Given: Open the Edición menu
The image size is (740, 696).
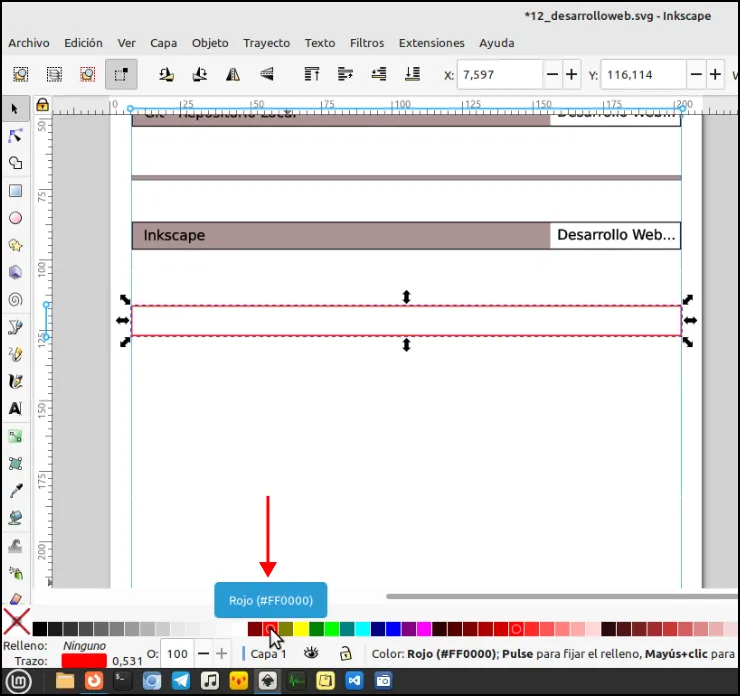Looking at the screenshot, I should 83,43.
